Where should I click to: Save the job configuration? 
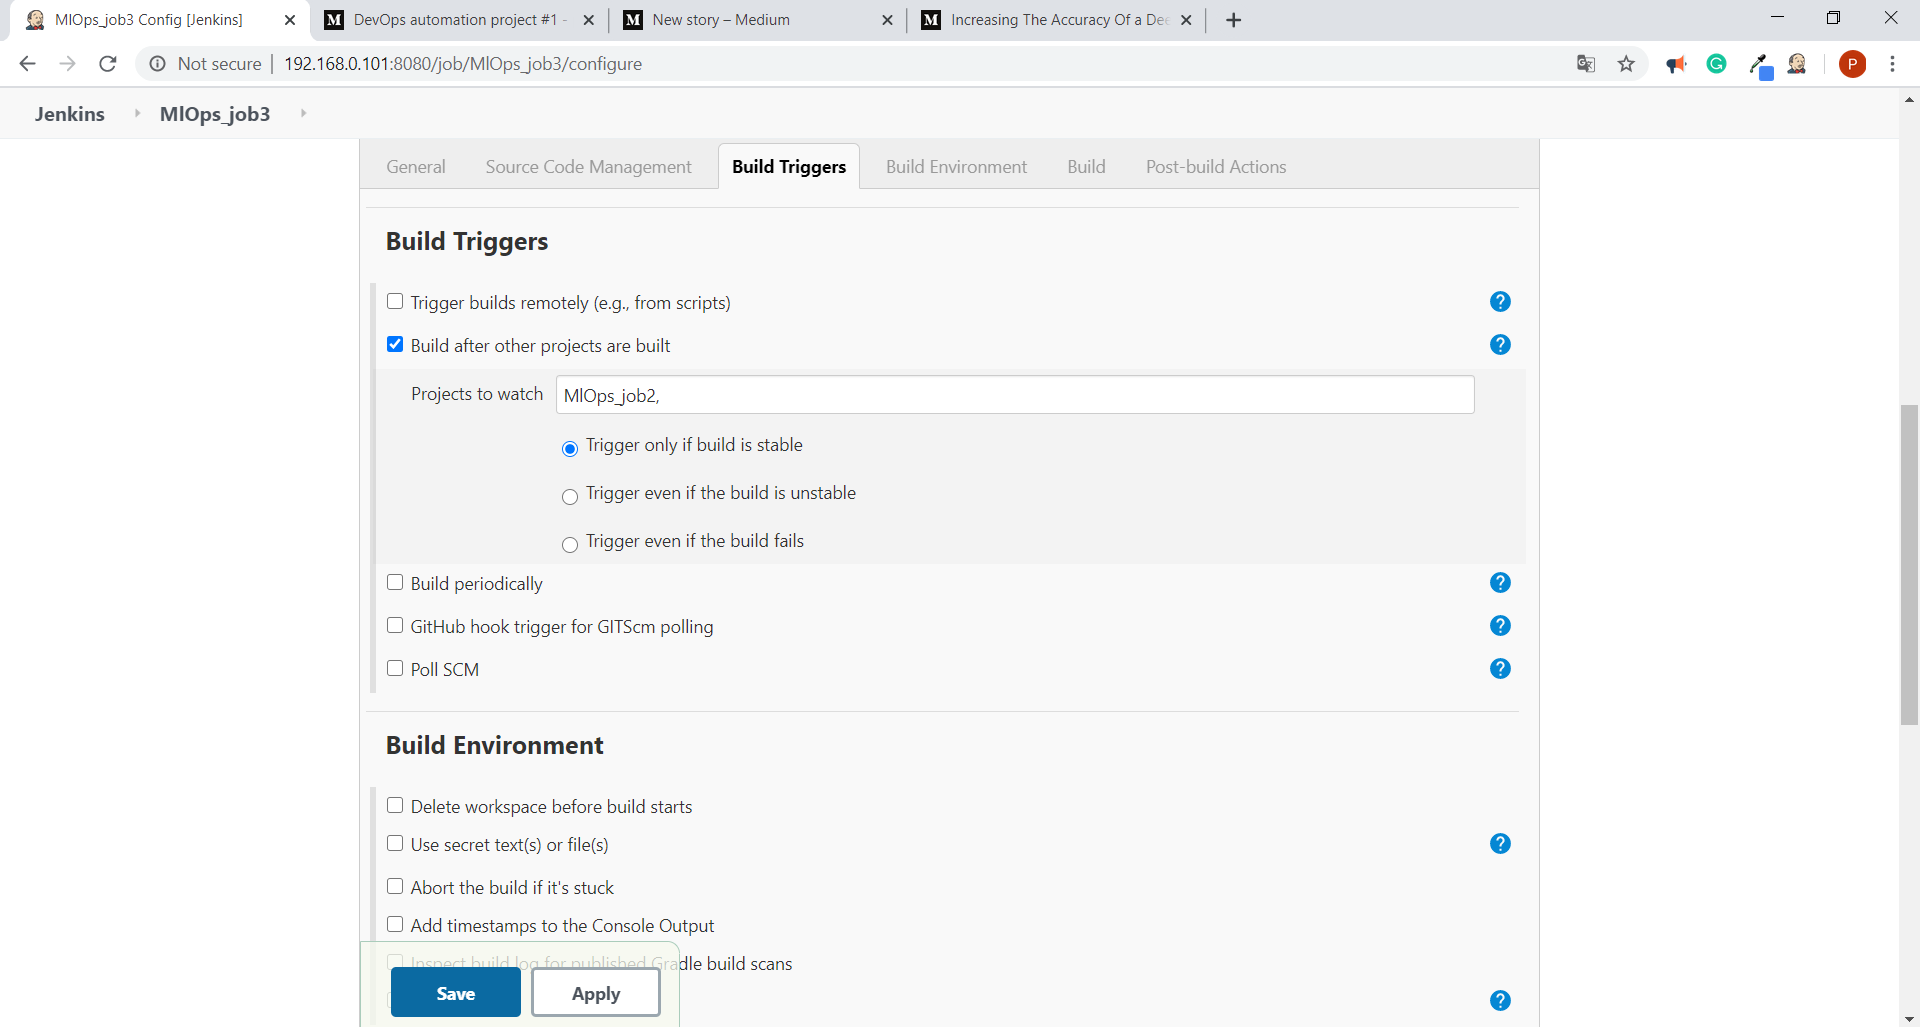[455, 993]
